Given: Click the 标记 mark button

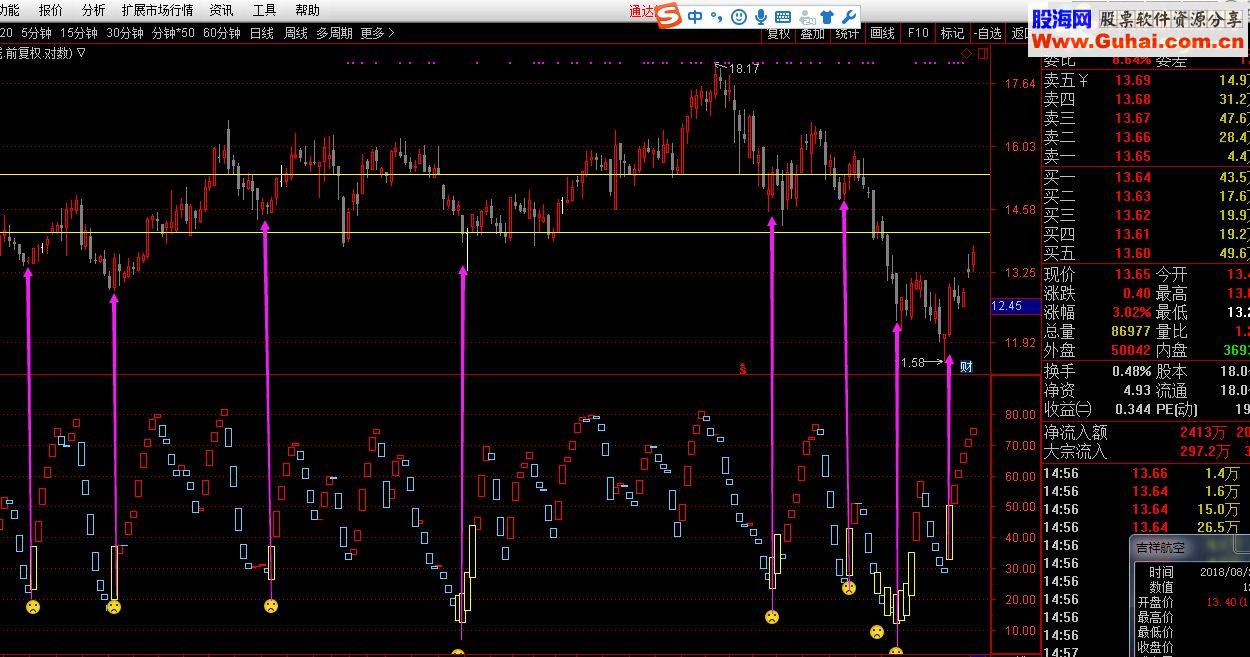Looking at the screenshot, I should tap(952, 33).
